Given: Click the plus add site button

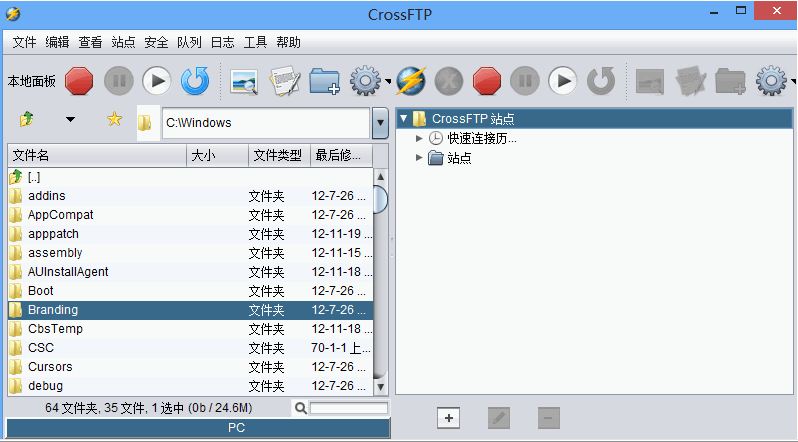Looking at the screenshot, I should coord(449,418).
